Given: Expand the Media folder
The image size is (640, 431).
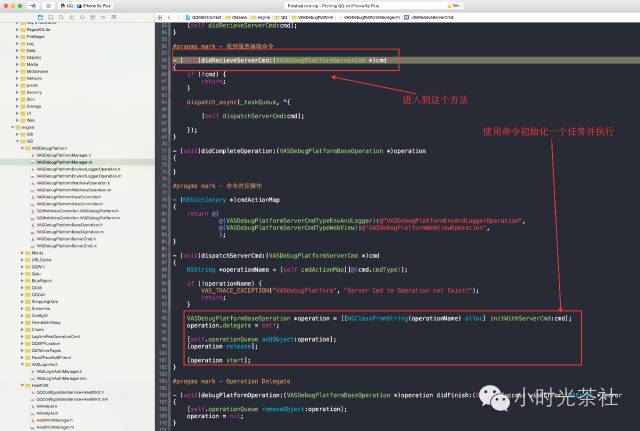Looking at the screenshot, I should pyautogui.click(x=17, y=64).
